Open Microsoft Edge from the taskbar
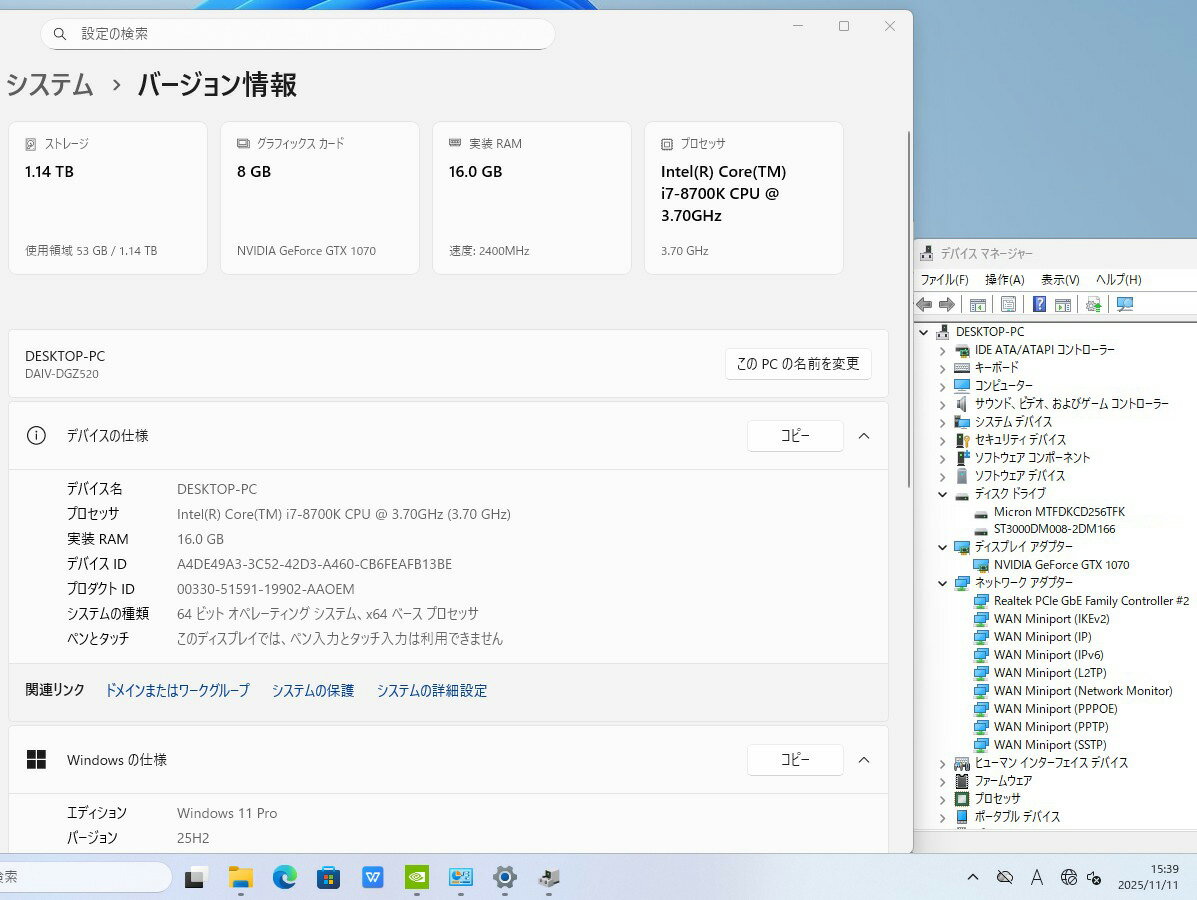 (285, 877)
